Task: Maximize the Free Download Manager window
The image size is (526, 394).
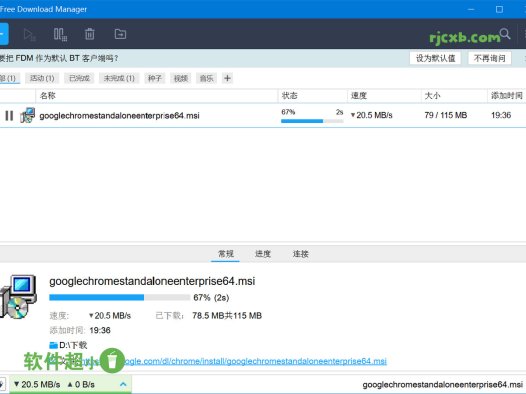Action: [x=499, y=9]
